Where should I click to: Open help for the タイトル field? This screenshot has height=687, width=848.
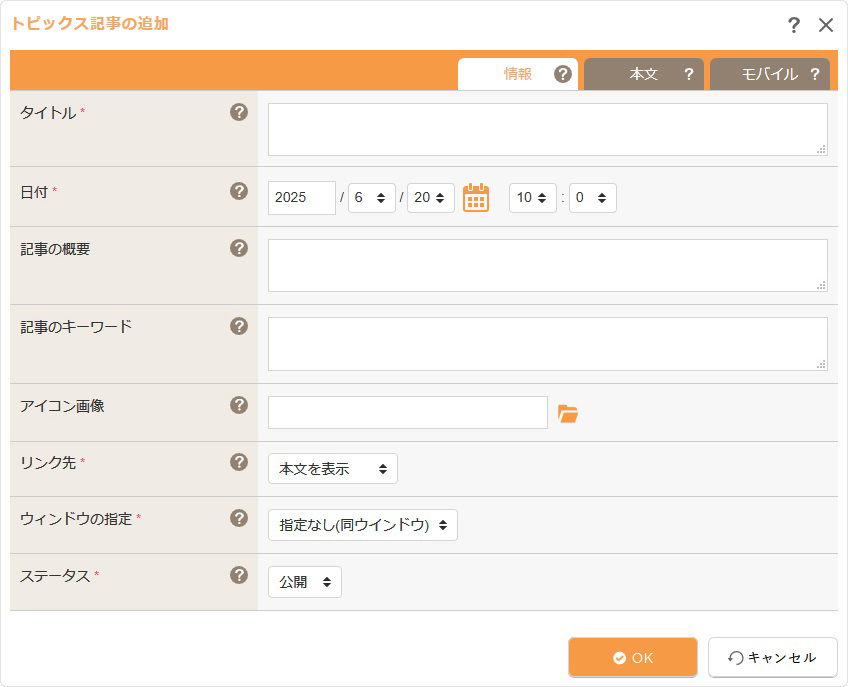click(239, 112)
